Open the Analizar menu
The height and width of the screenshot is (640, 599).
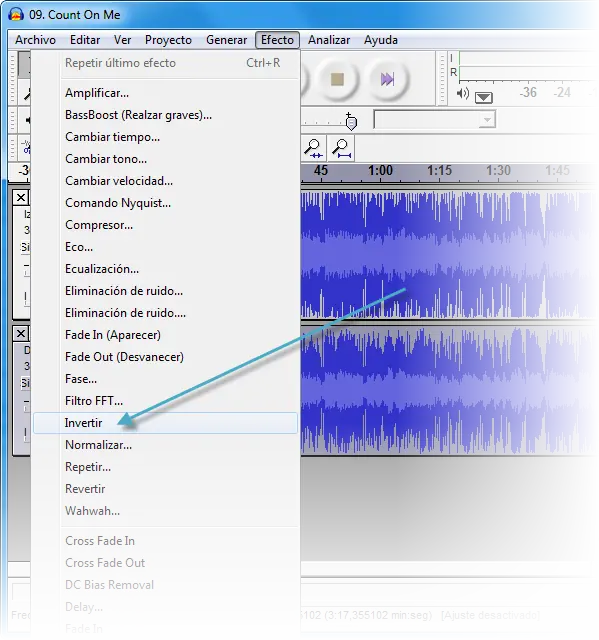point(329,40)
